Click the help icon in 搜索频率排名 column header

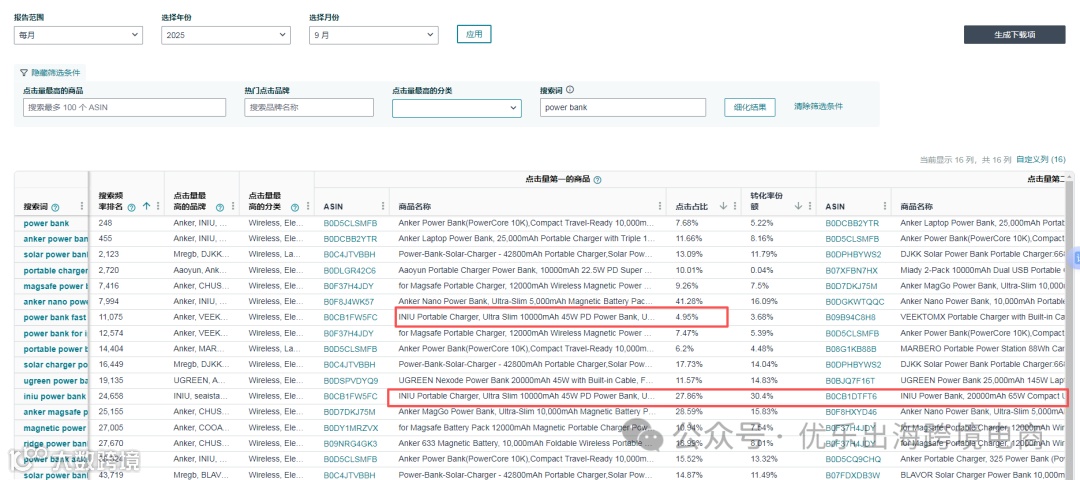[131, 207]
